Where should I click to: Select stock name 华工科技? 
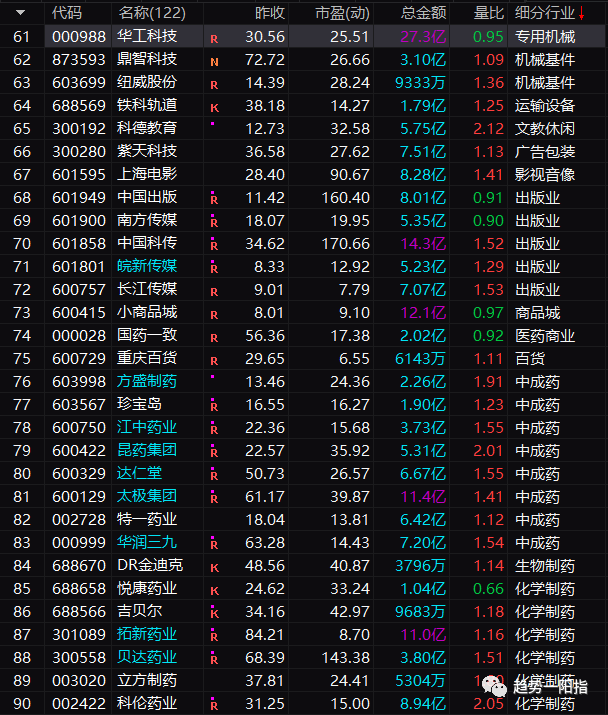(147, 36)
